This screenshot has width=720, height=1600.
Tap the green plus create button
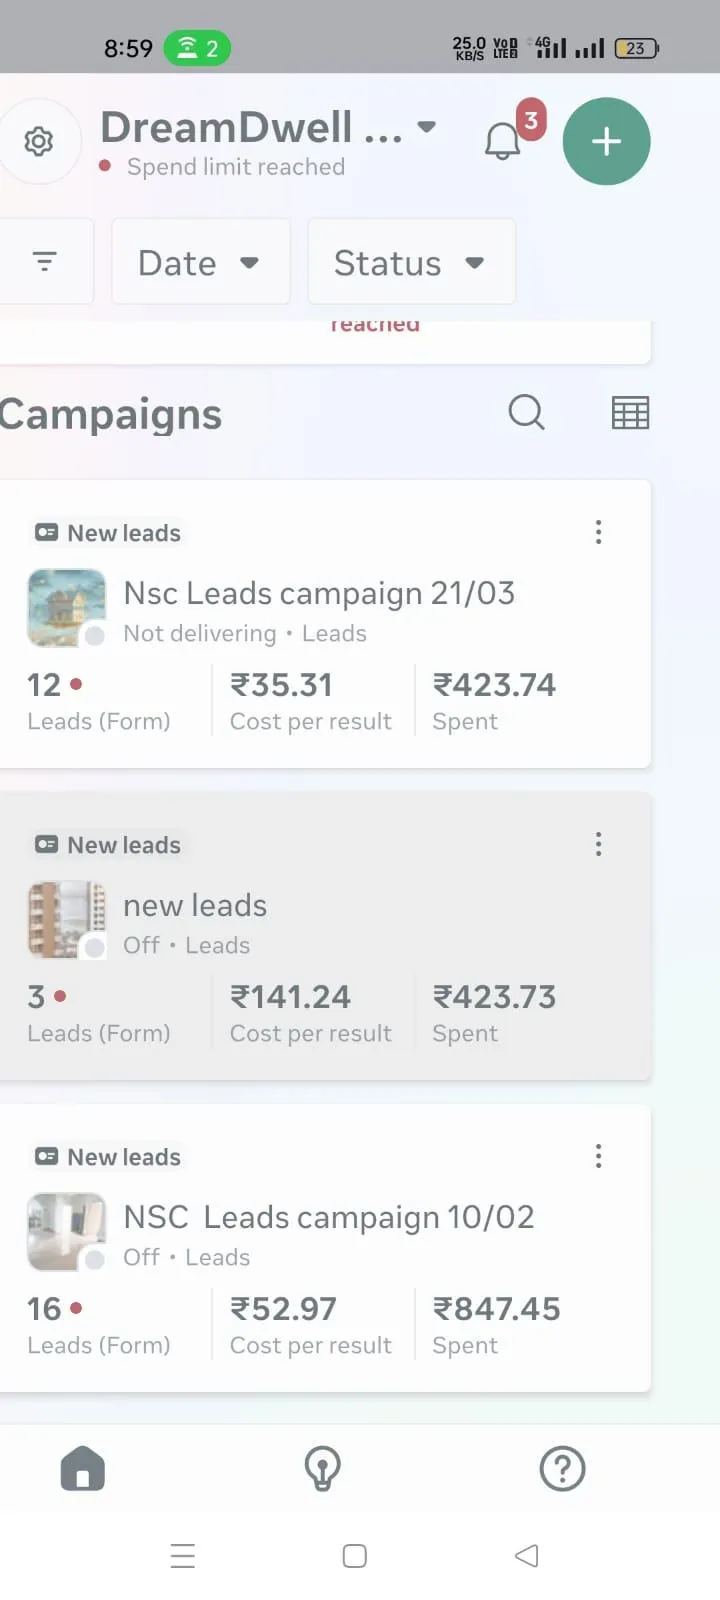pos(606,141)
